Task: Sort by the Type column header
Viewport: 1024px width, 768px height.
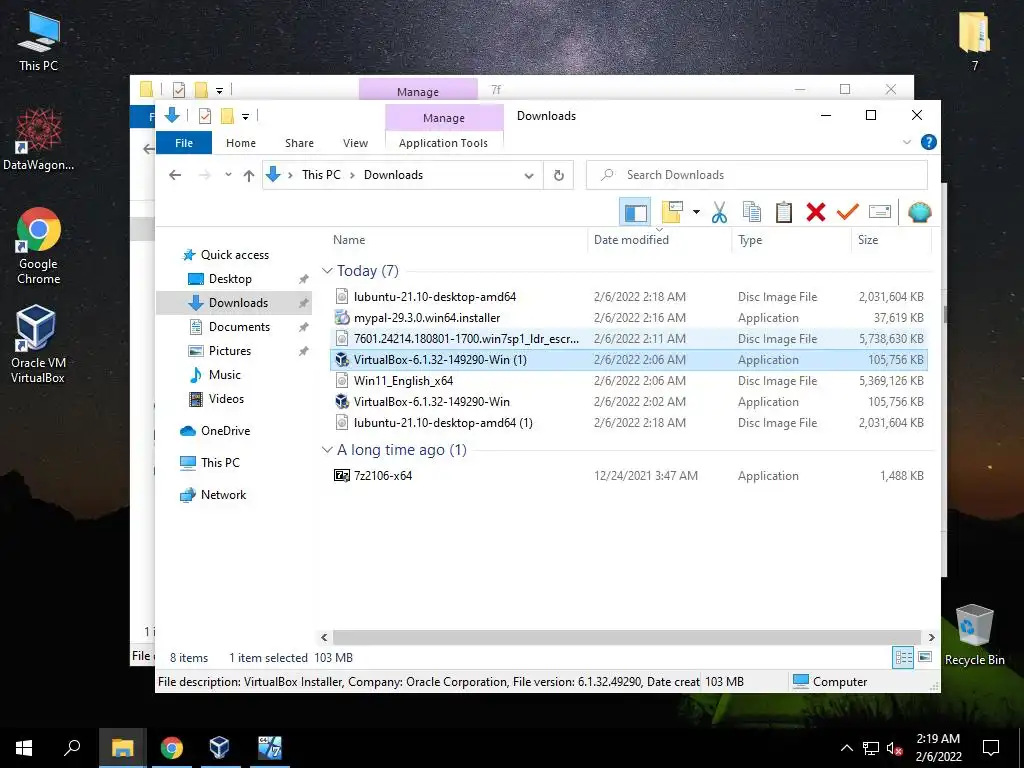Action: [750, 240]
